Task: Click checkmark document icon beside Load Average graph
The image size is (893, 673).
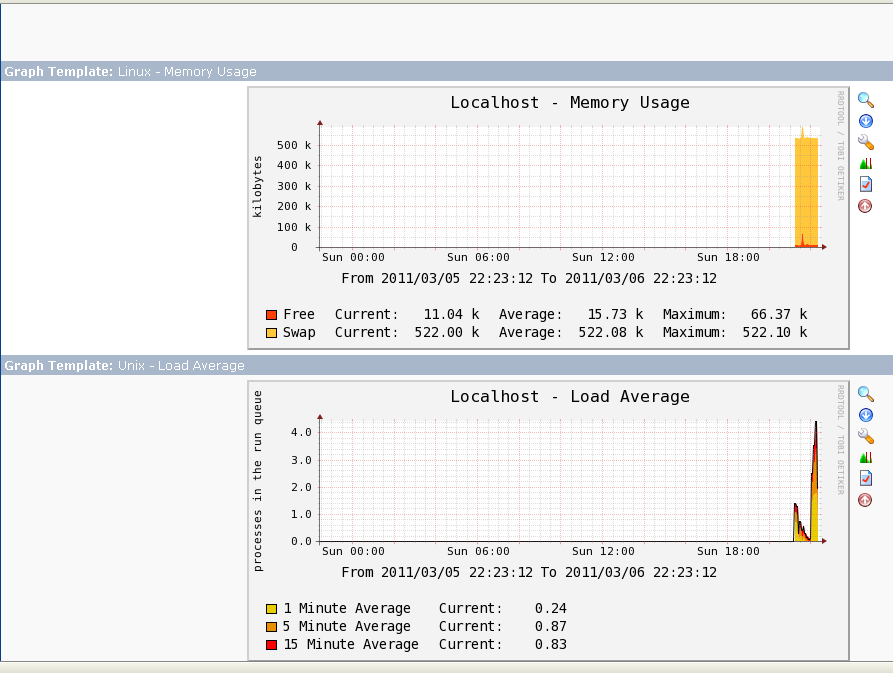Action: (866, 478)
